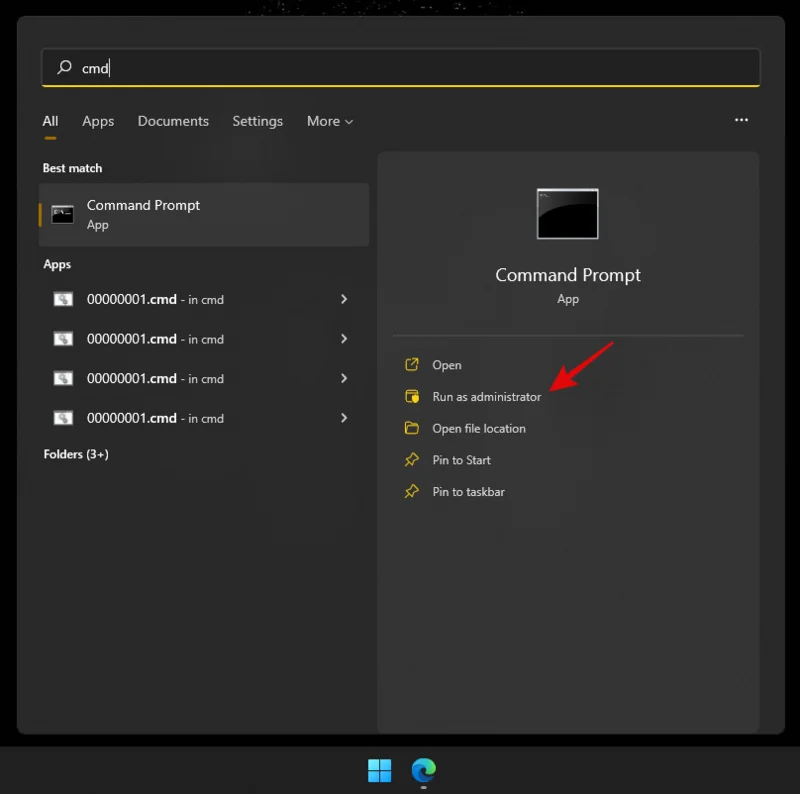800x794 pixels.
Task: Click the shield icon beside Run as administrator
Action: pos(412,396)
